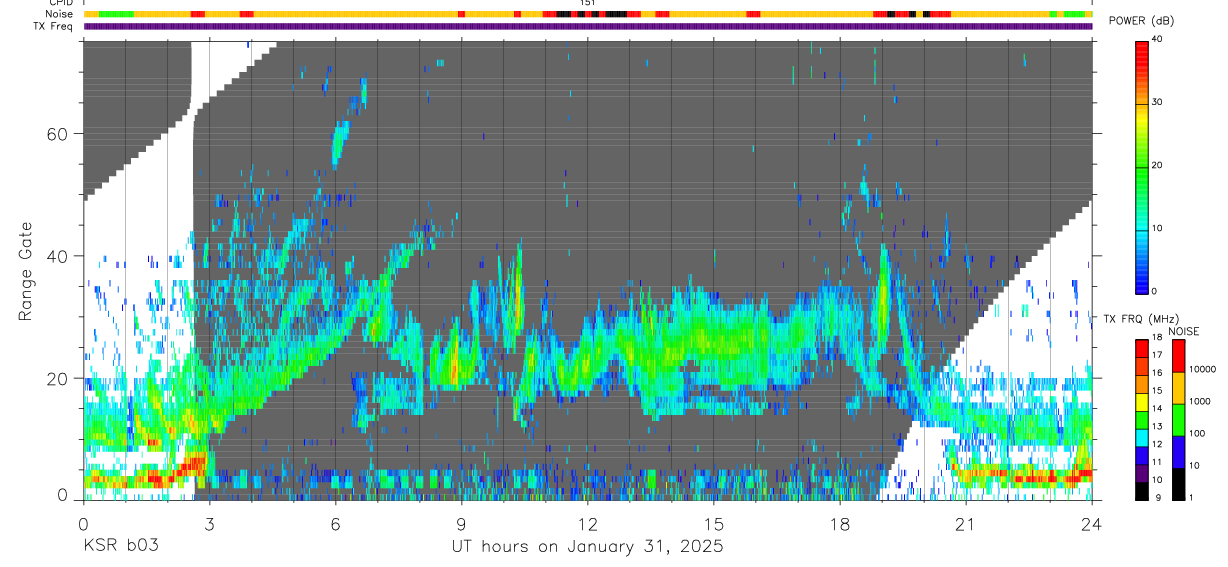
Task: Click the "Noise" row label at top
Action: pos(61,14)
